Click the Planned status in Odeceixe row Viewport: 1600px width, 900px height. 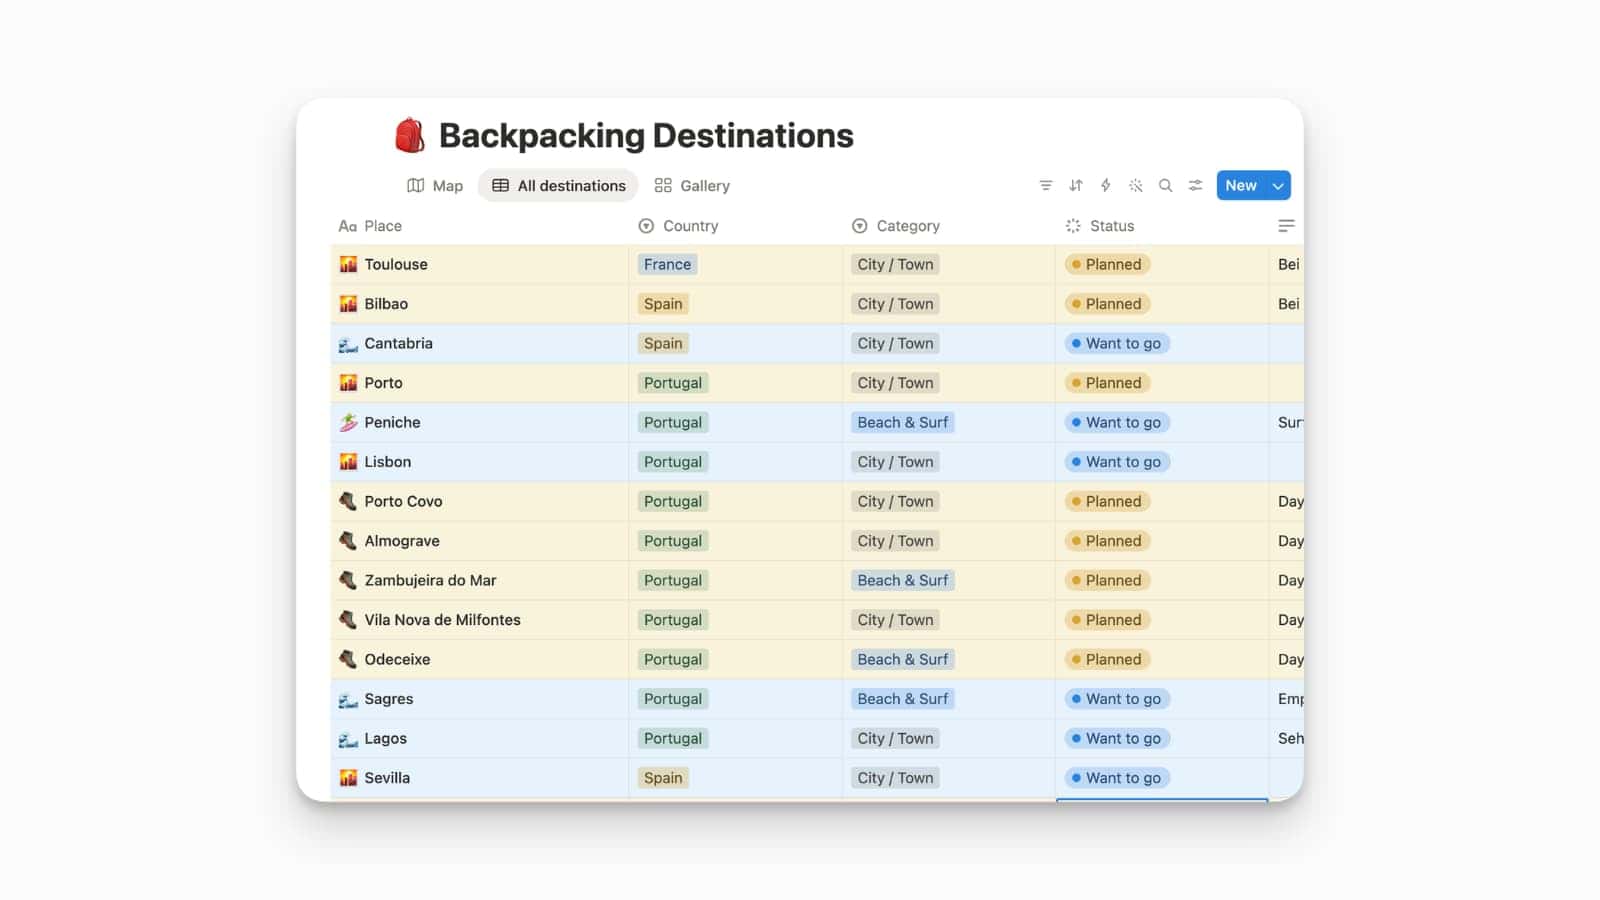click(x=1107, y=660)
